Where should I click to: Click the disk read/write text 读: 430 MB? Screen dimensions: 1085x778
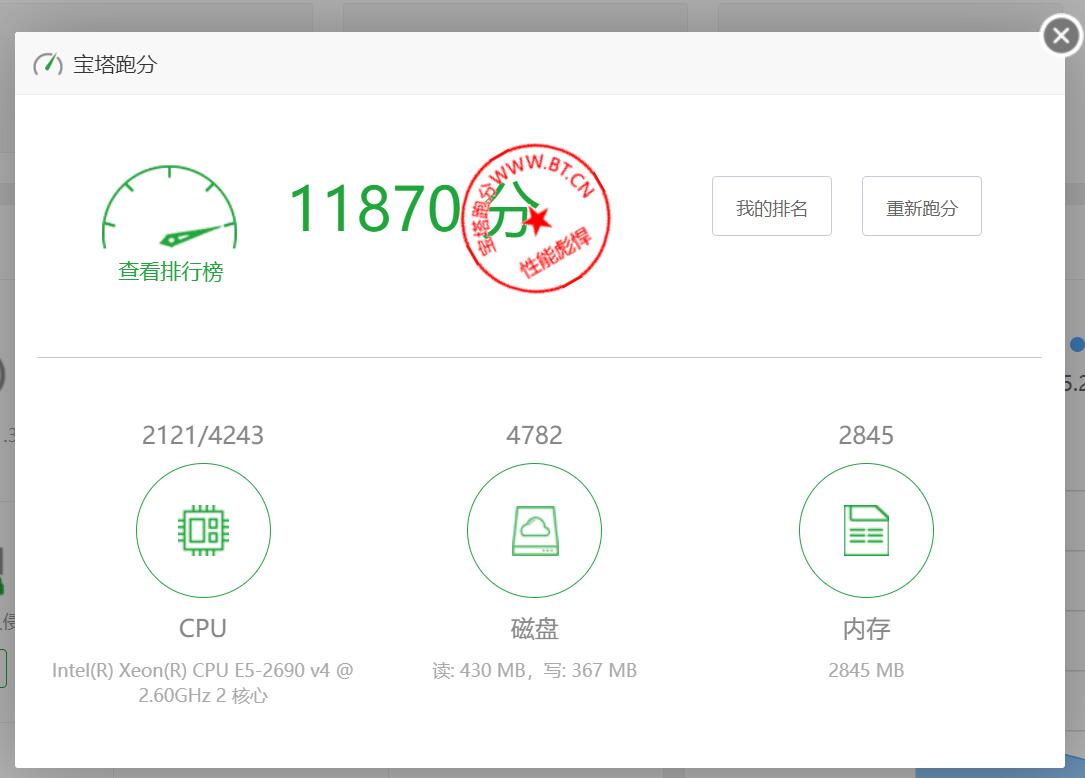[534, 670]
